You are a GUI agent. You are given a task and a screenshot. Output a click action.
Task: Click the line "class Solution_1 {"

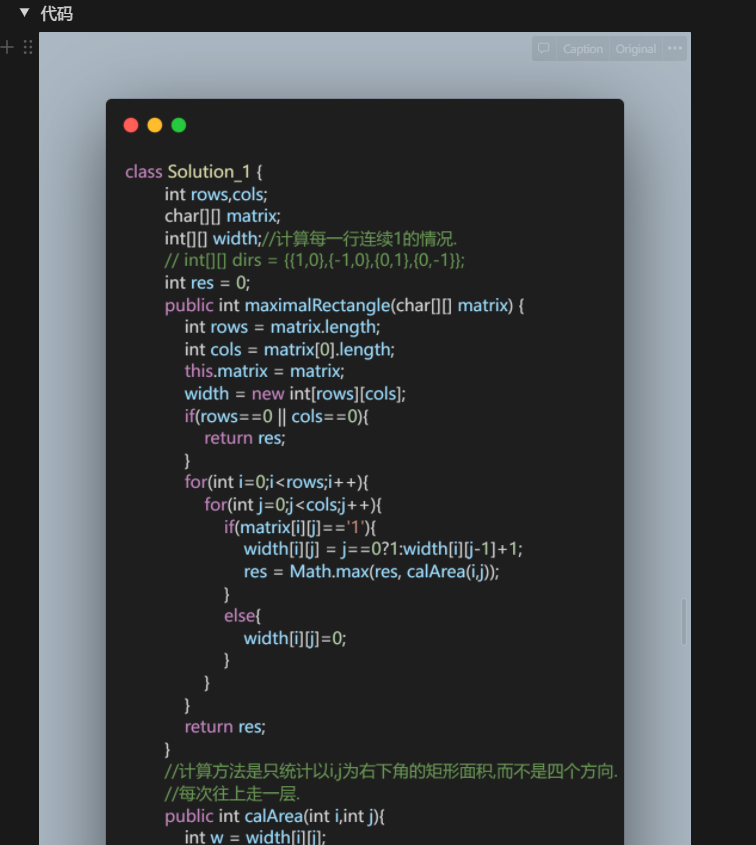(193, 172)
